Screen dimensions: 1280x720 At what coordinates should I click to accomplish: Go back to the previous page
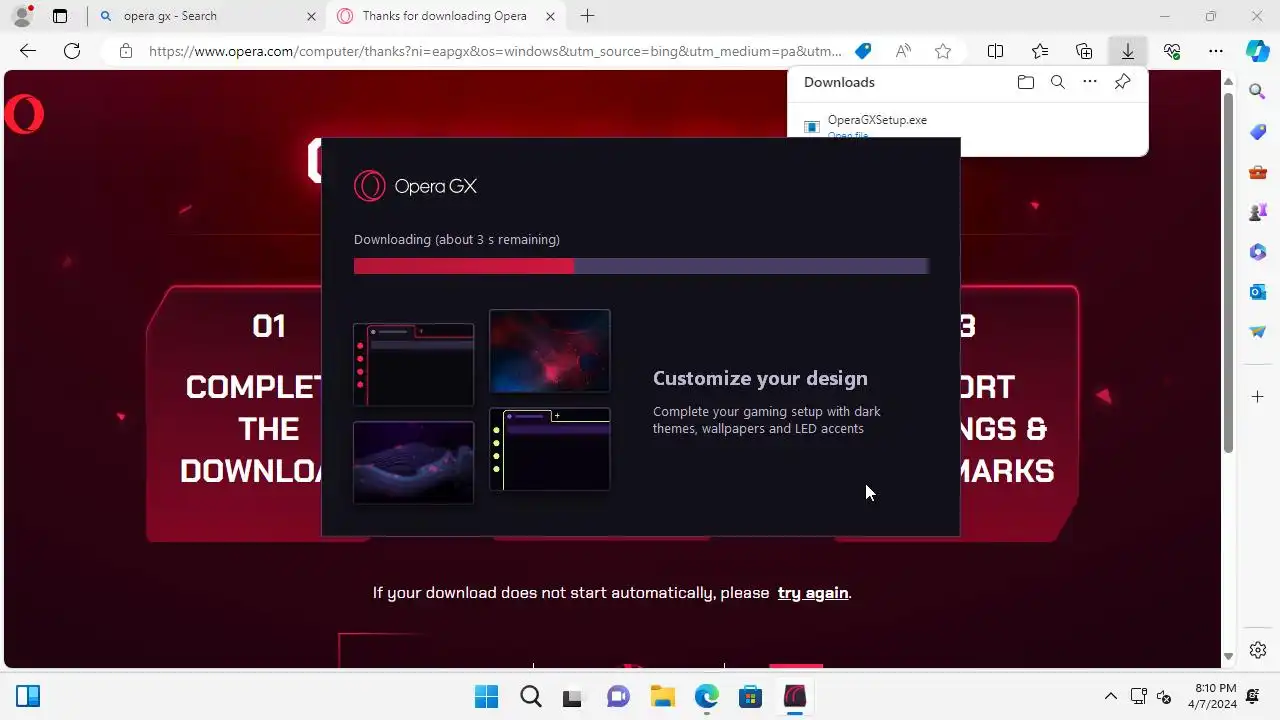point(27,51)
